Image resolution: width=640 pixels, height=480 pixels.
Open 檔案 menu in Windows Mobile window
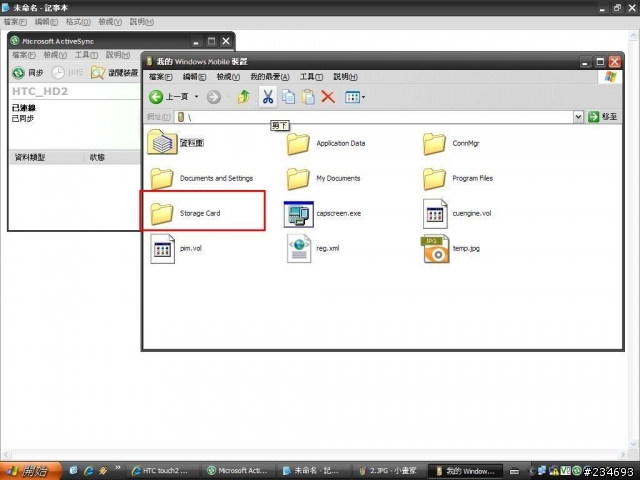[160, 77]
